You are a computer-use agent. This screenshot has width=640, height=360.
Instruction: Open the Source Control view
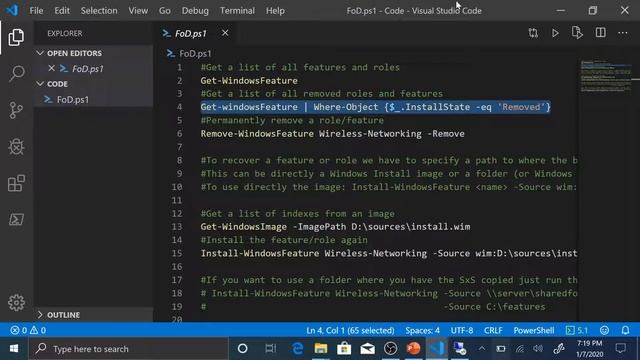16,110
